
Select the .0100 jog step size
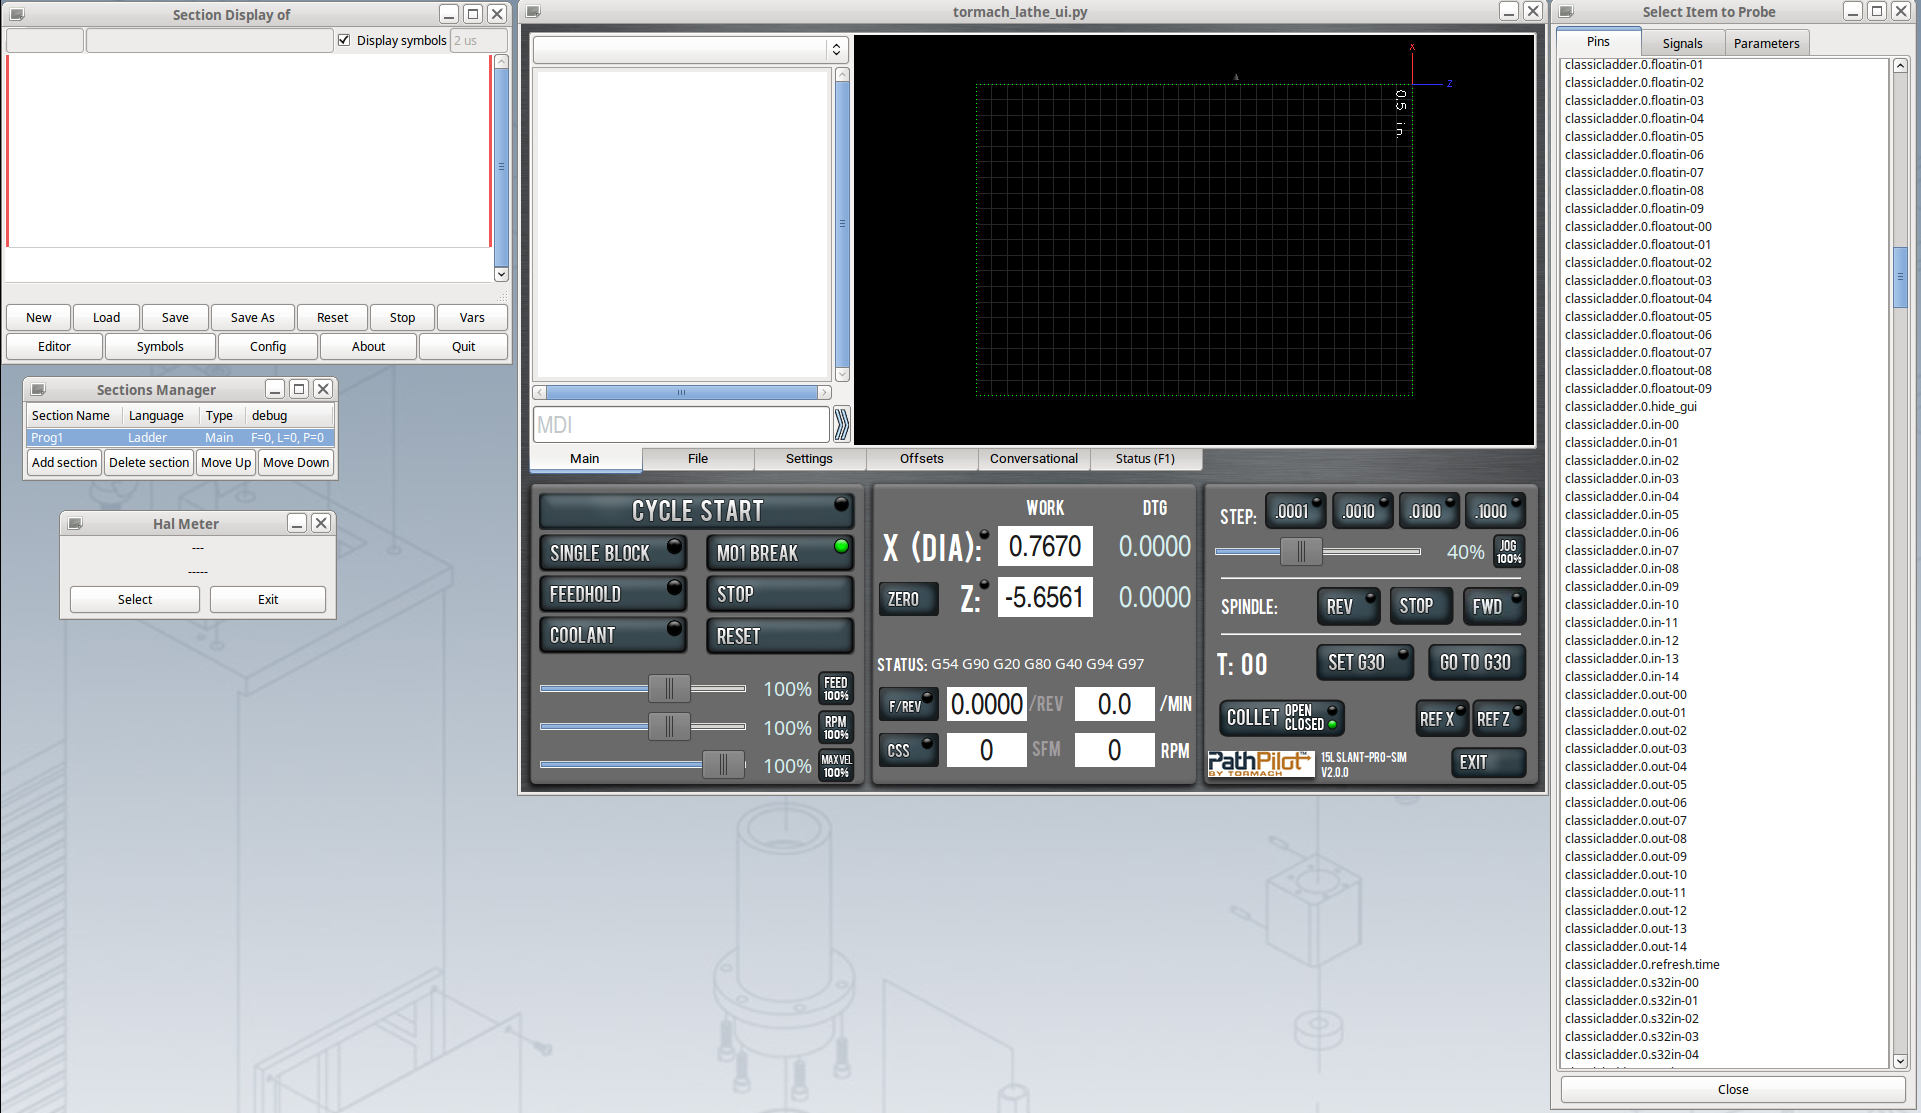[x=1429, y=511]
